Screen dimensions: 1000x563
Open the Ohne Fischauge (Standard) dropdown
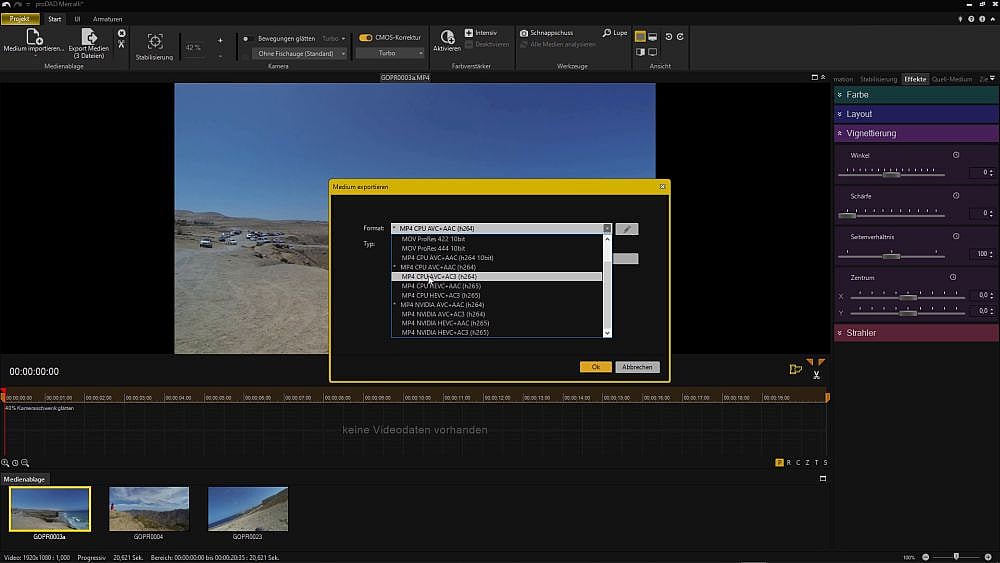[300, 53]
